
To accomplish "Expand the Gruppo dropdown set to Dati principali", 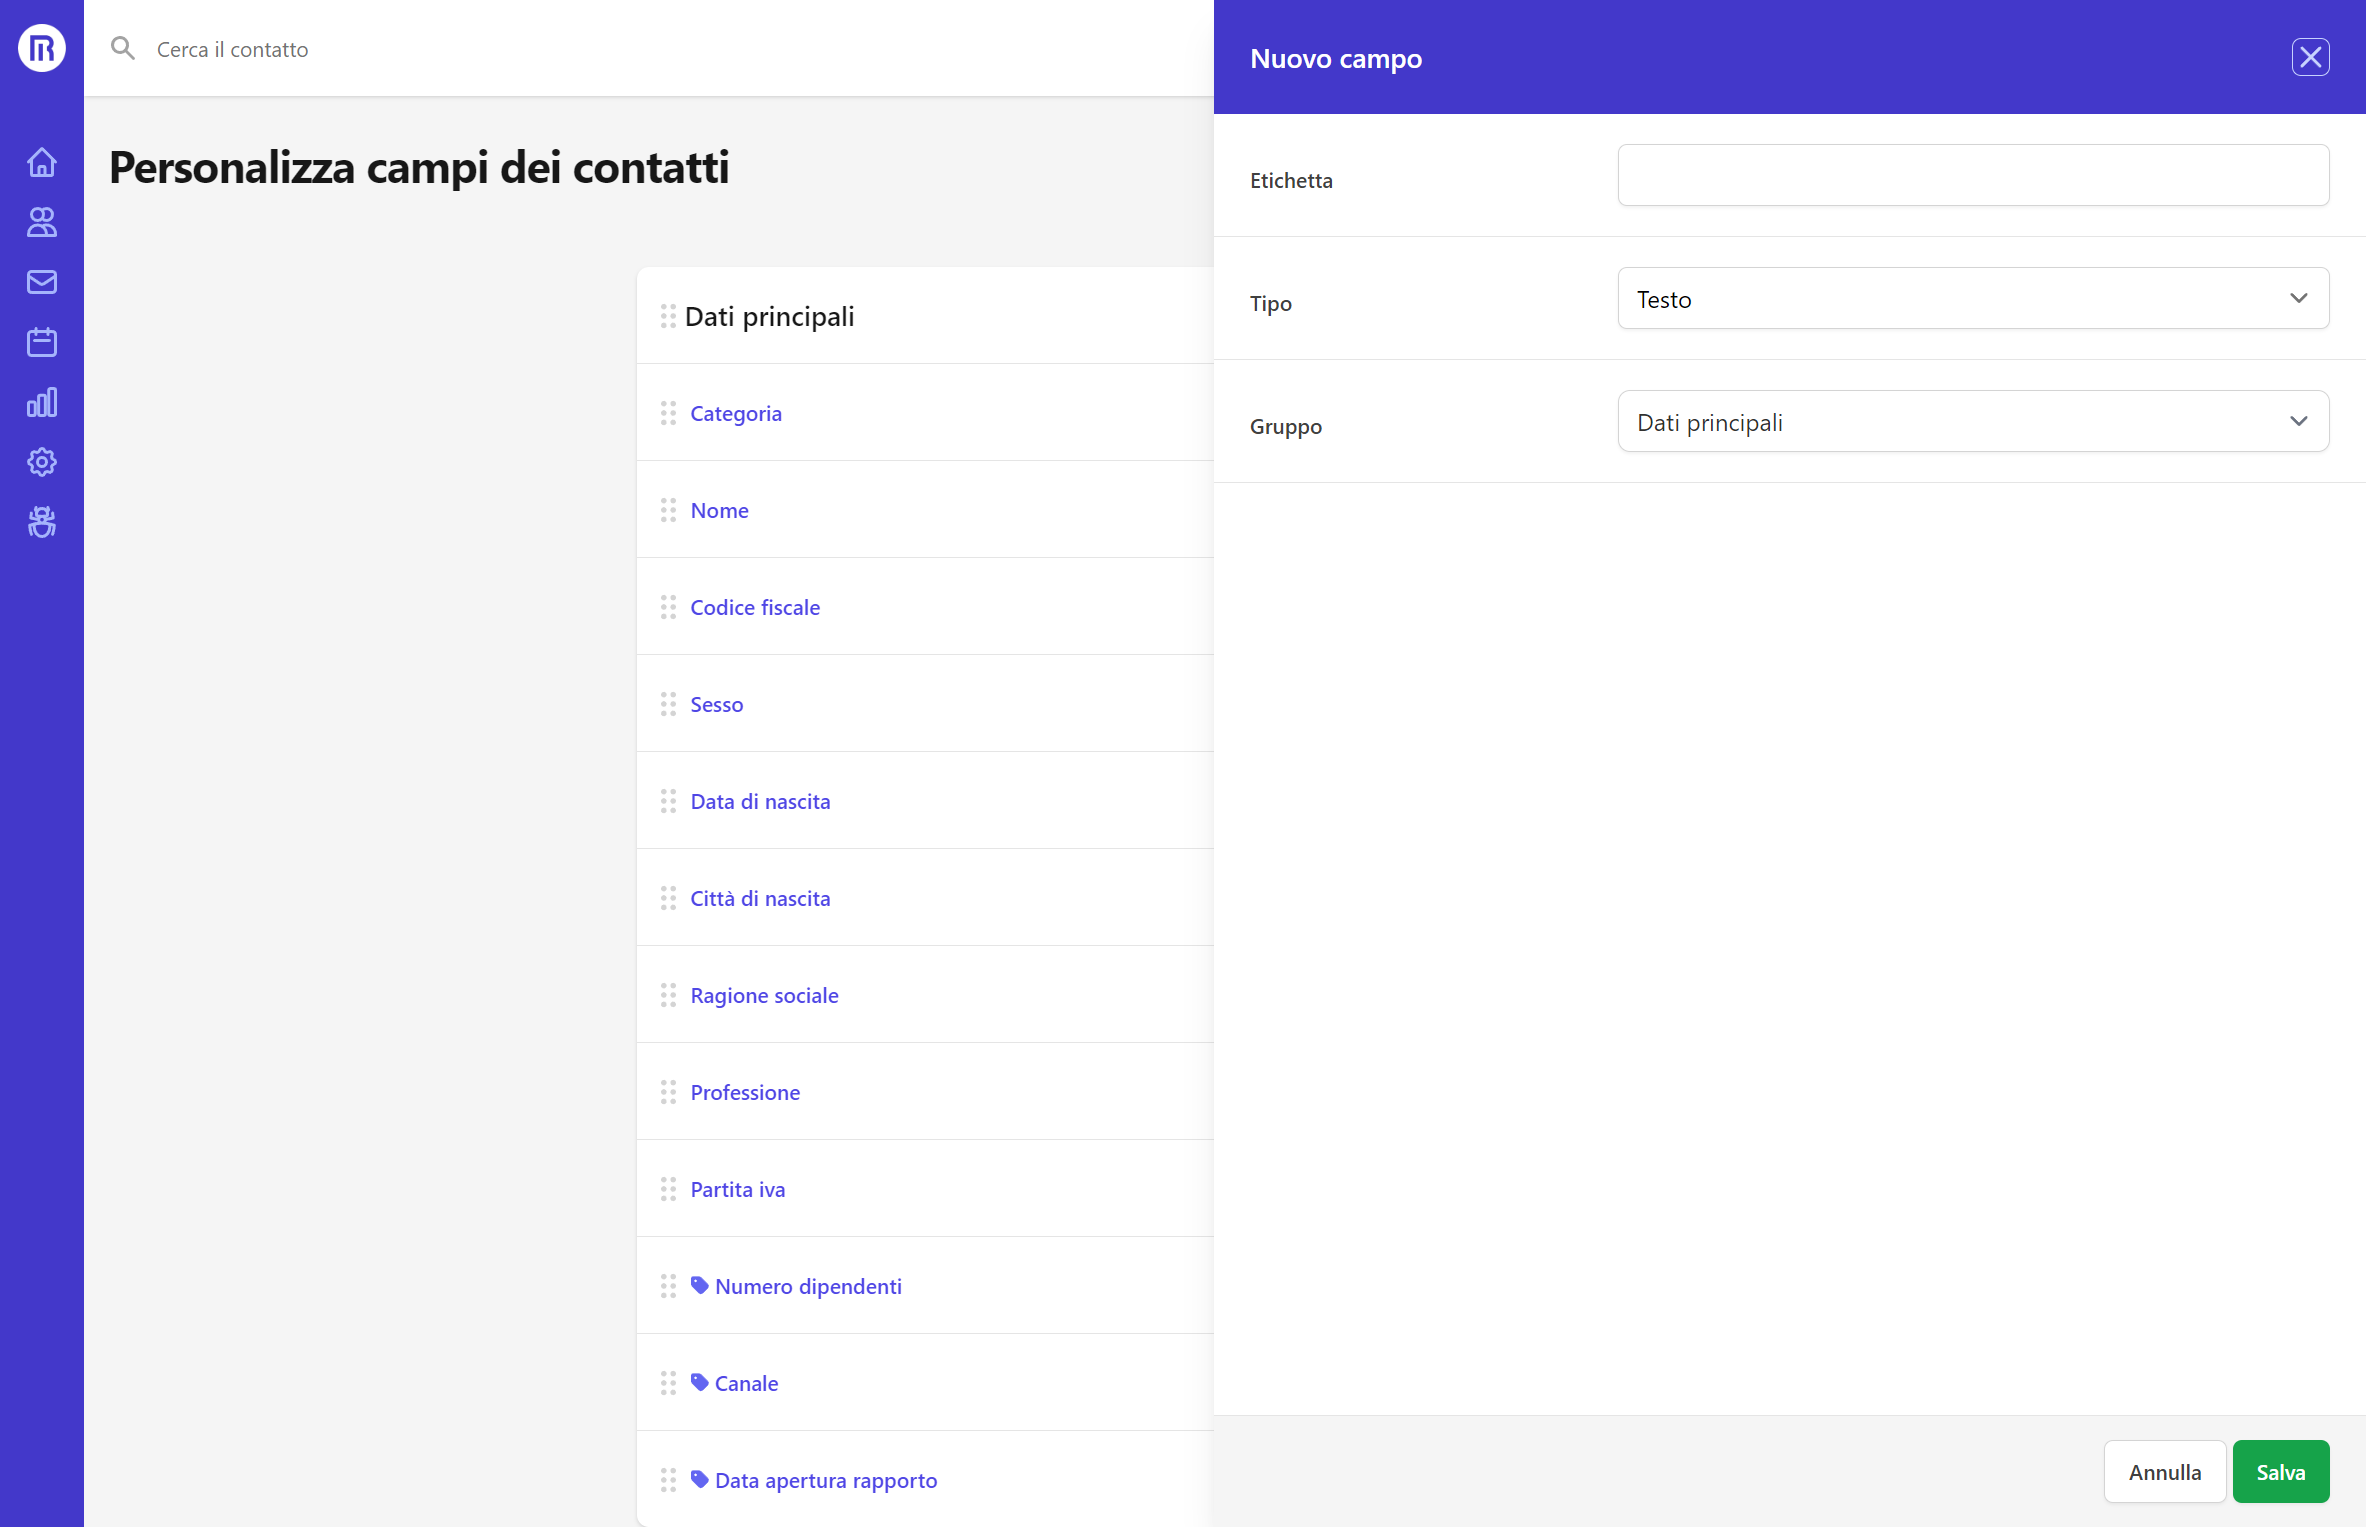I will [x=1971, y=421].
